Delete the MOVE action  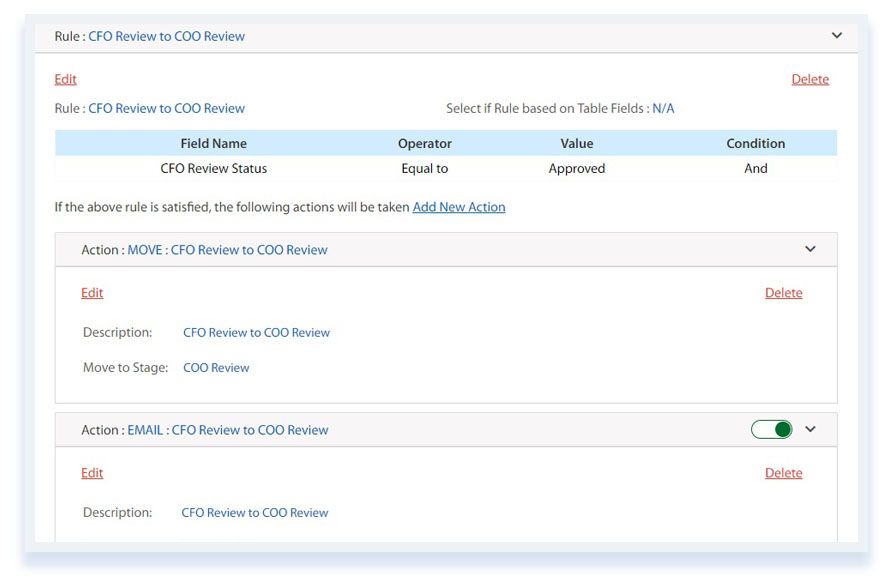point(783,293)
